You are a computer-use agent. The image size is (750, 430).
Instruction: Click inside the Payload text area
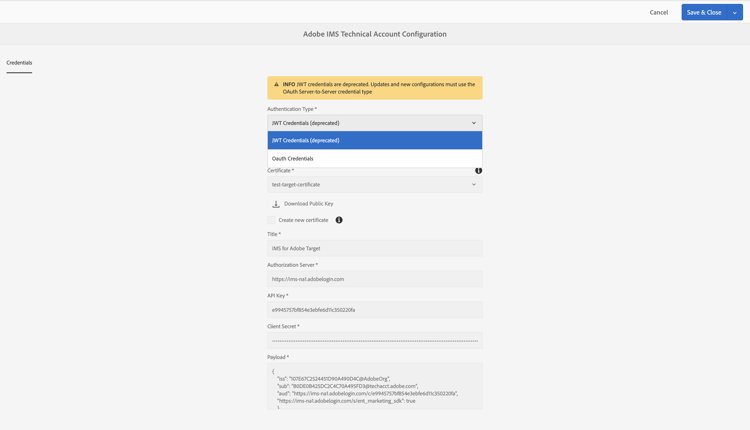374,386
